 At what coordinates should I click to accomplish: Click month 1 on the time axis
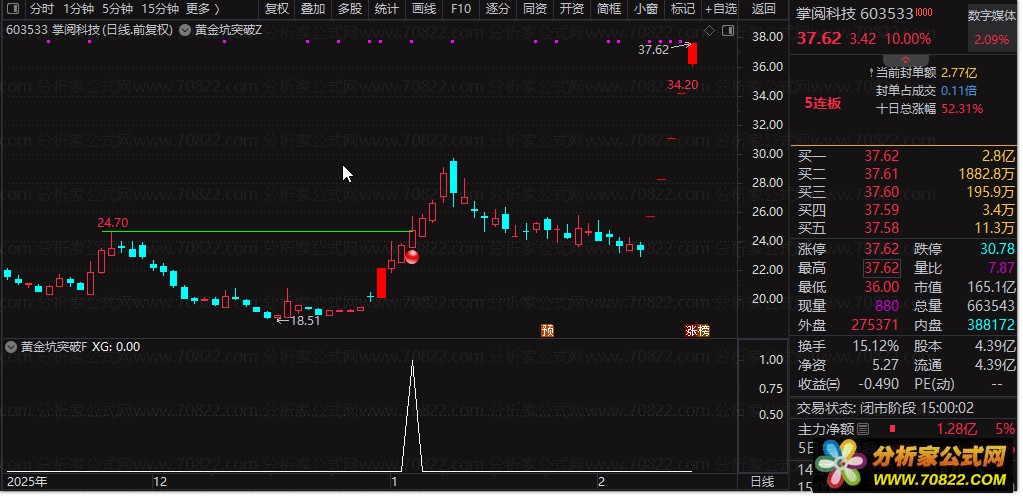[393, 482]
